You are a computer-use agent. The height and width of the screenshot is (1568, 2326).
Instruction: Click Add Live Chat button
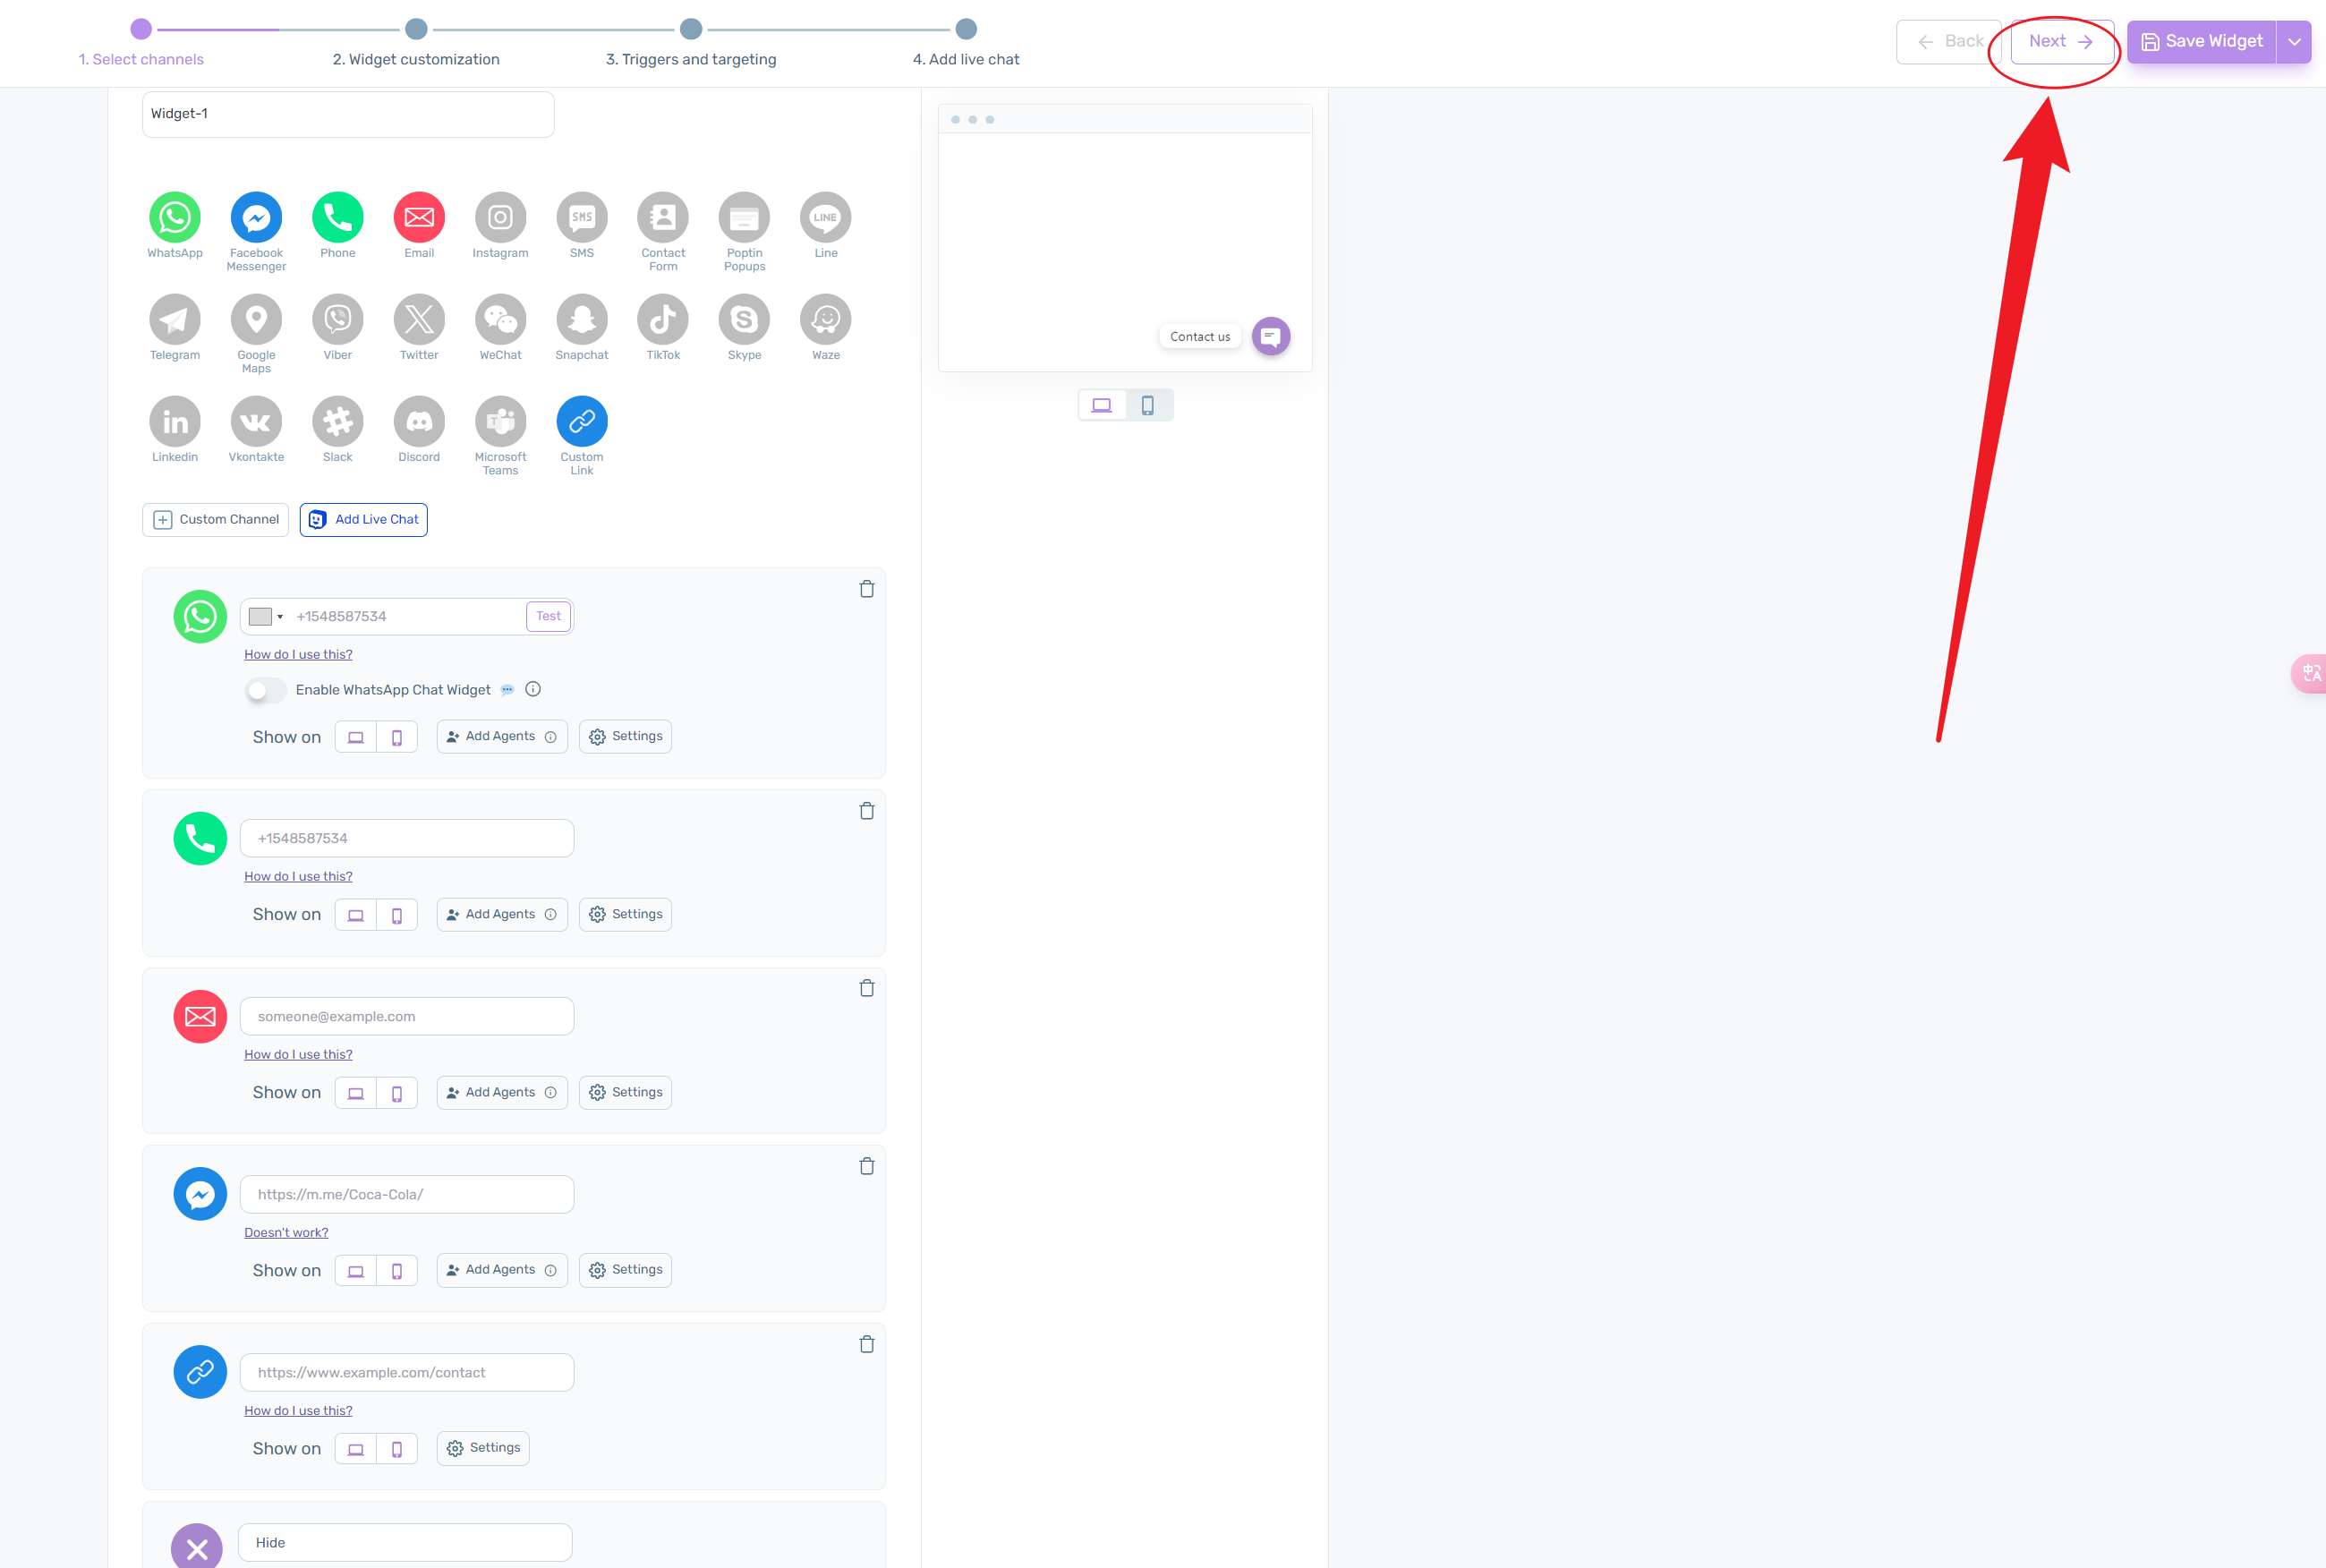(364, 520)
